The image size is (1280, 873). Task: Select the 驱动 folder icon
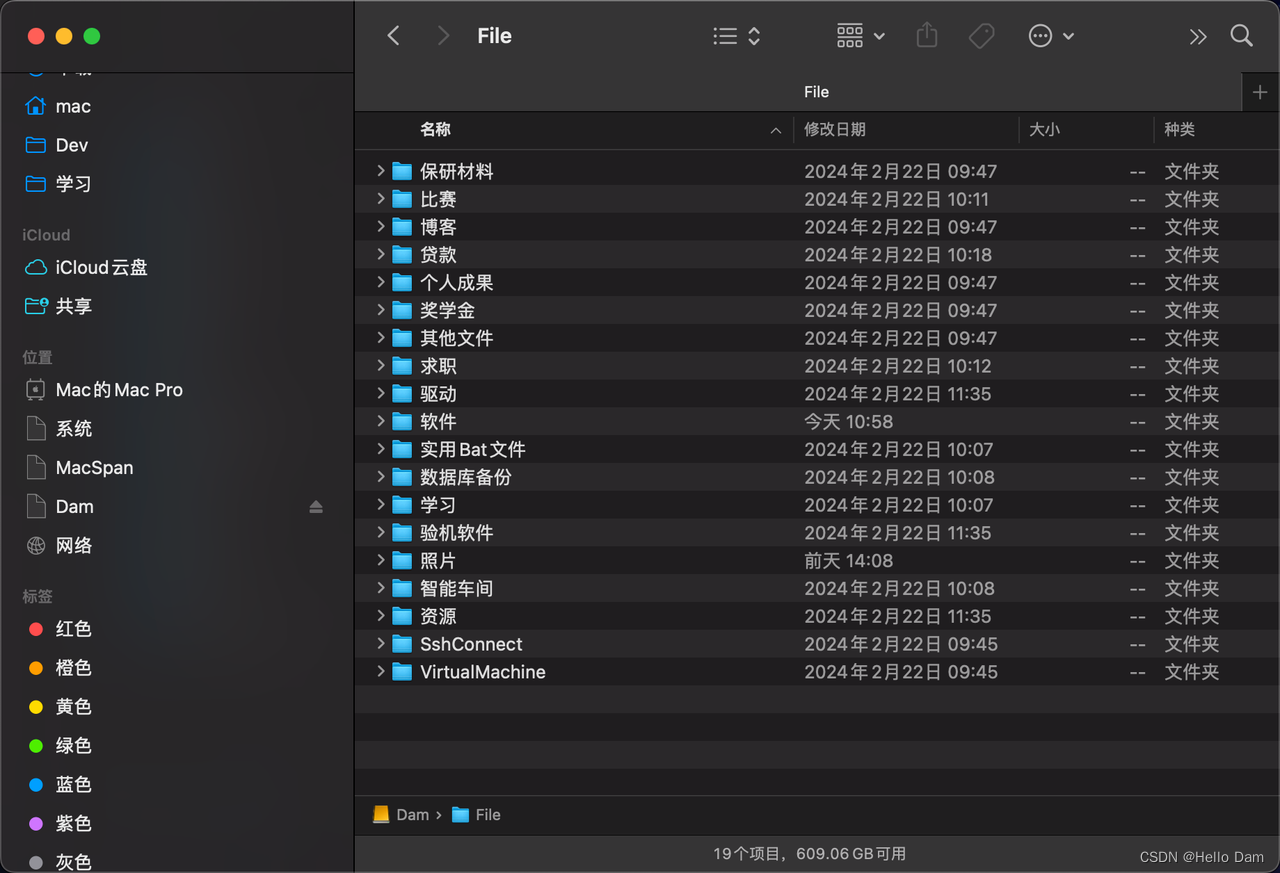402,394
